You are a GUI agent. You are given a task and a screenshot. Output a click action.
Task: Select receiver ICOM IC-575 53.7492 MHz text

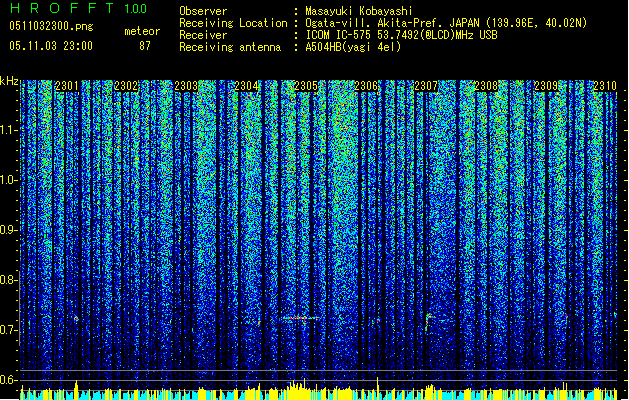[x=401, y=35]
